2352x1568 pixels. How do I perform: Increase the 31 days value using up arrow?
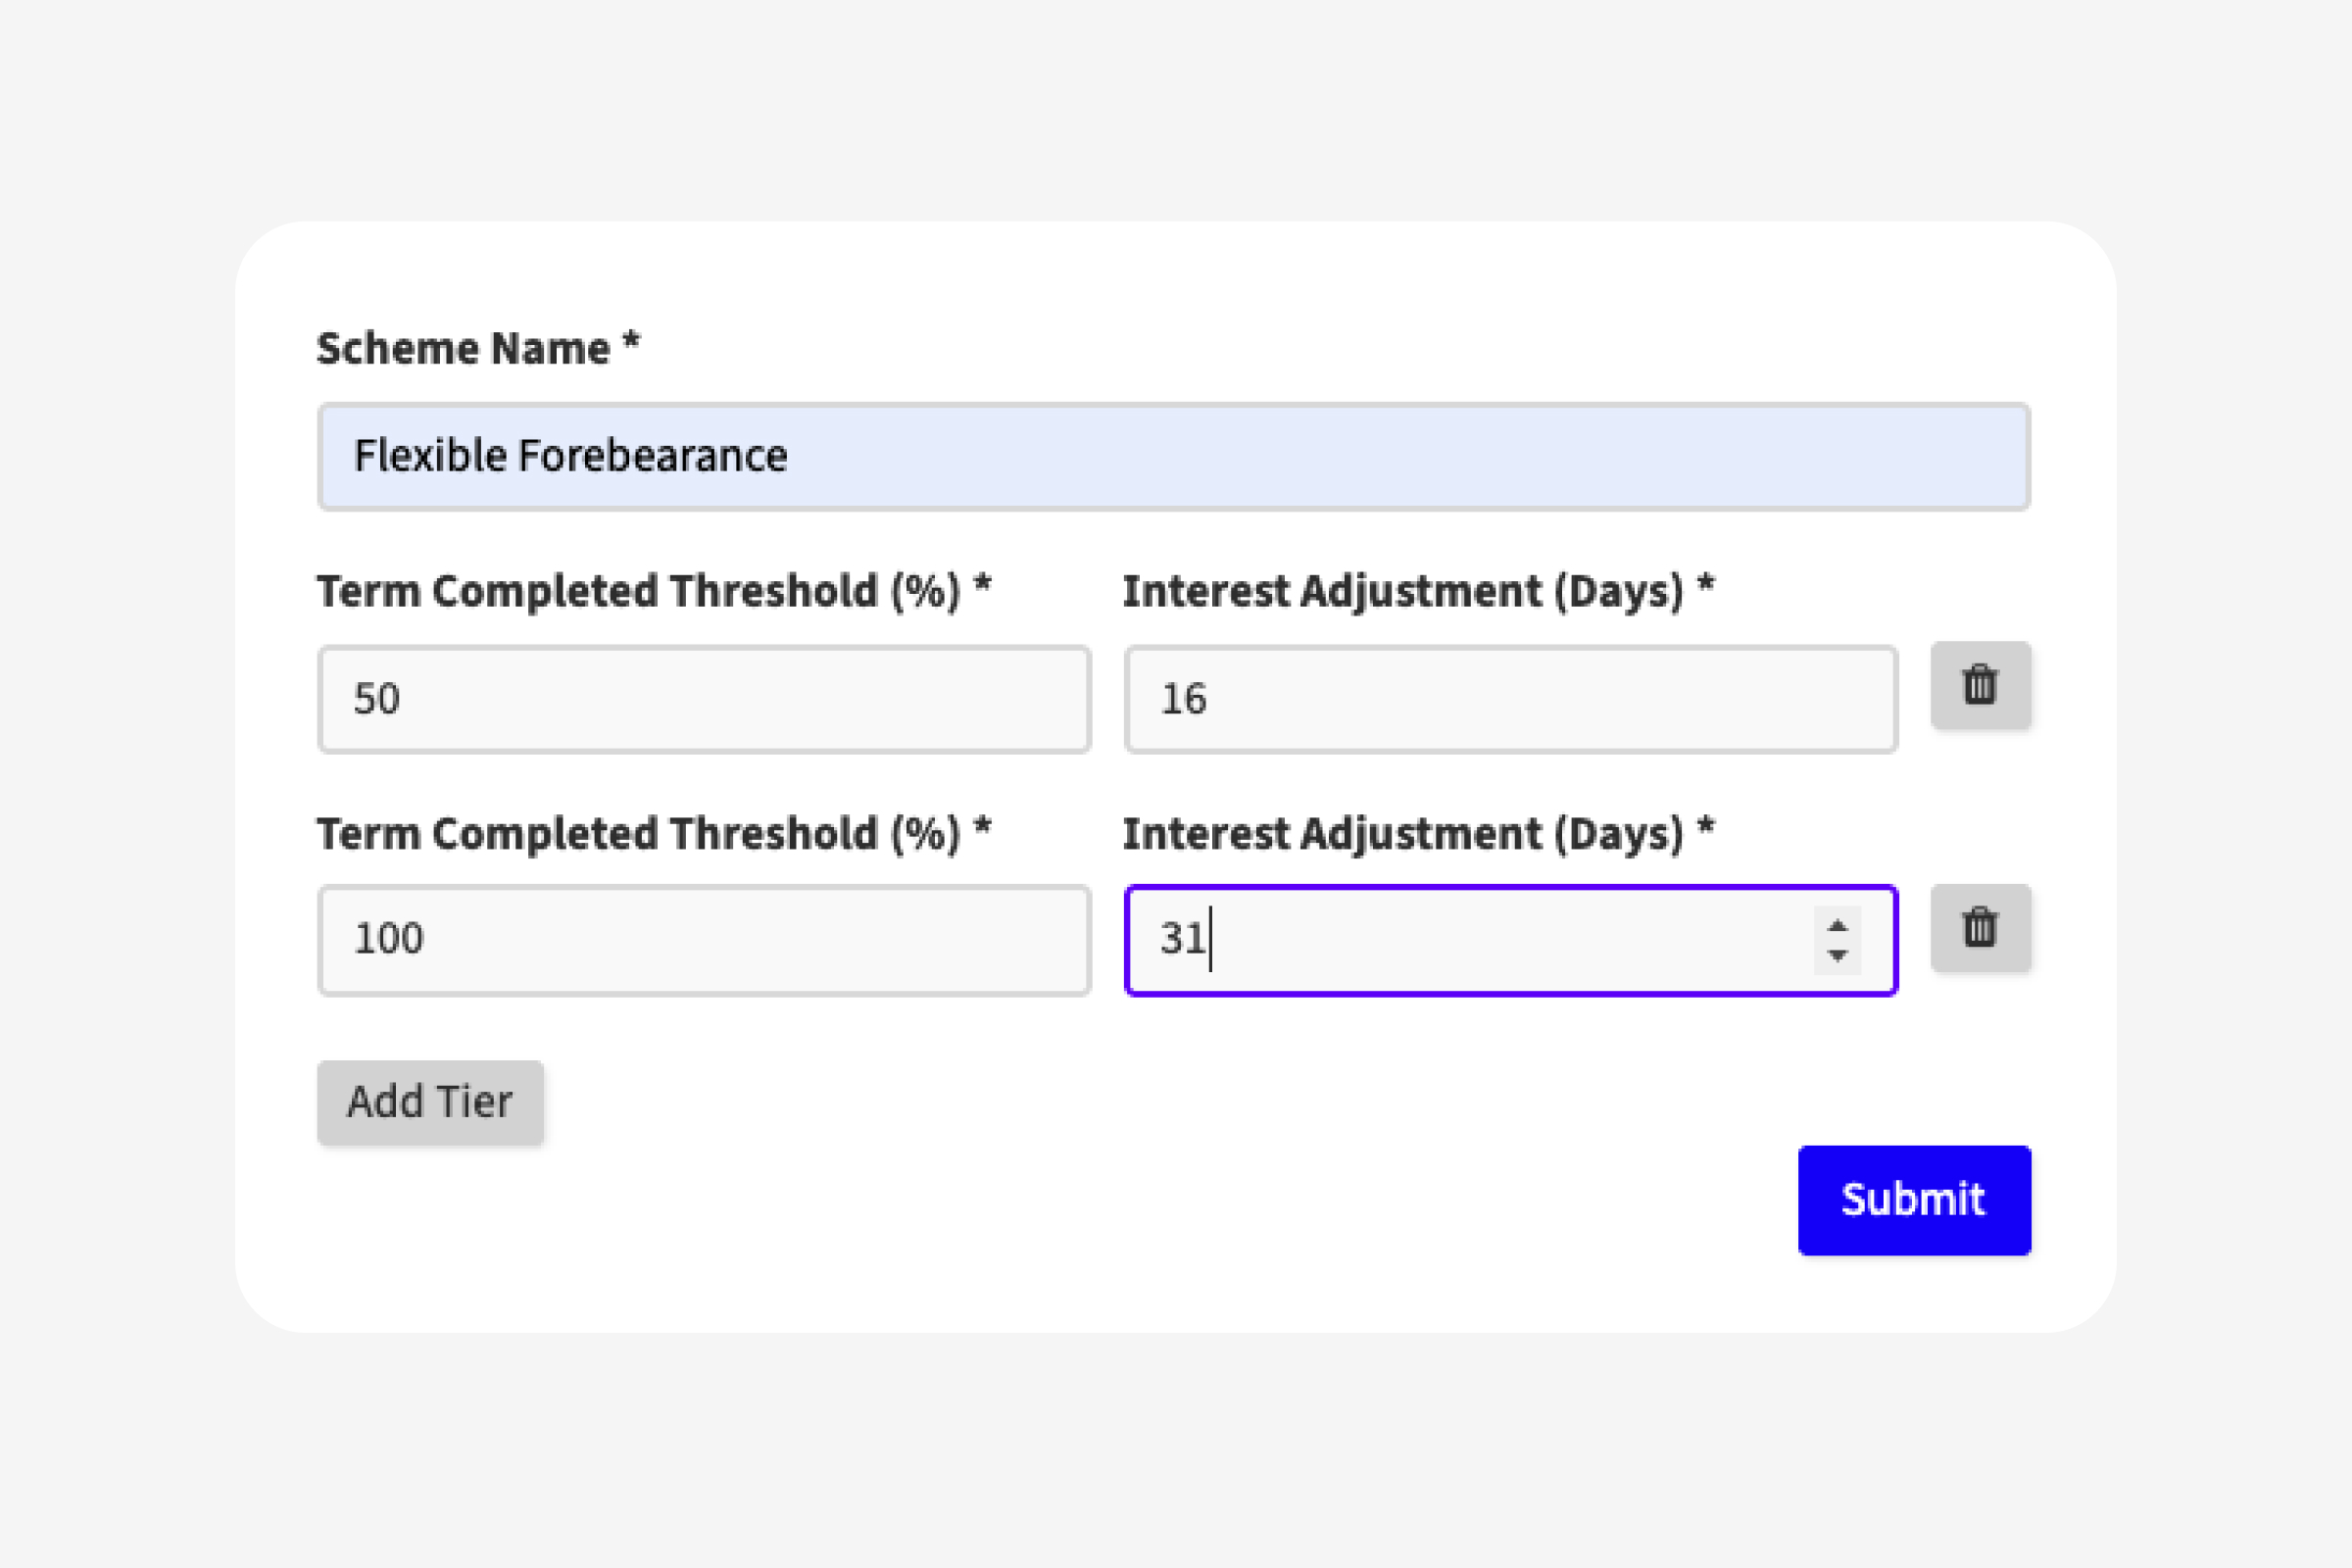[1837, 926]
